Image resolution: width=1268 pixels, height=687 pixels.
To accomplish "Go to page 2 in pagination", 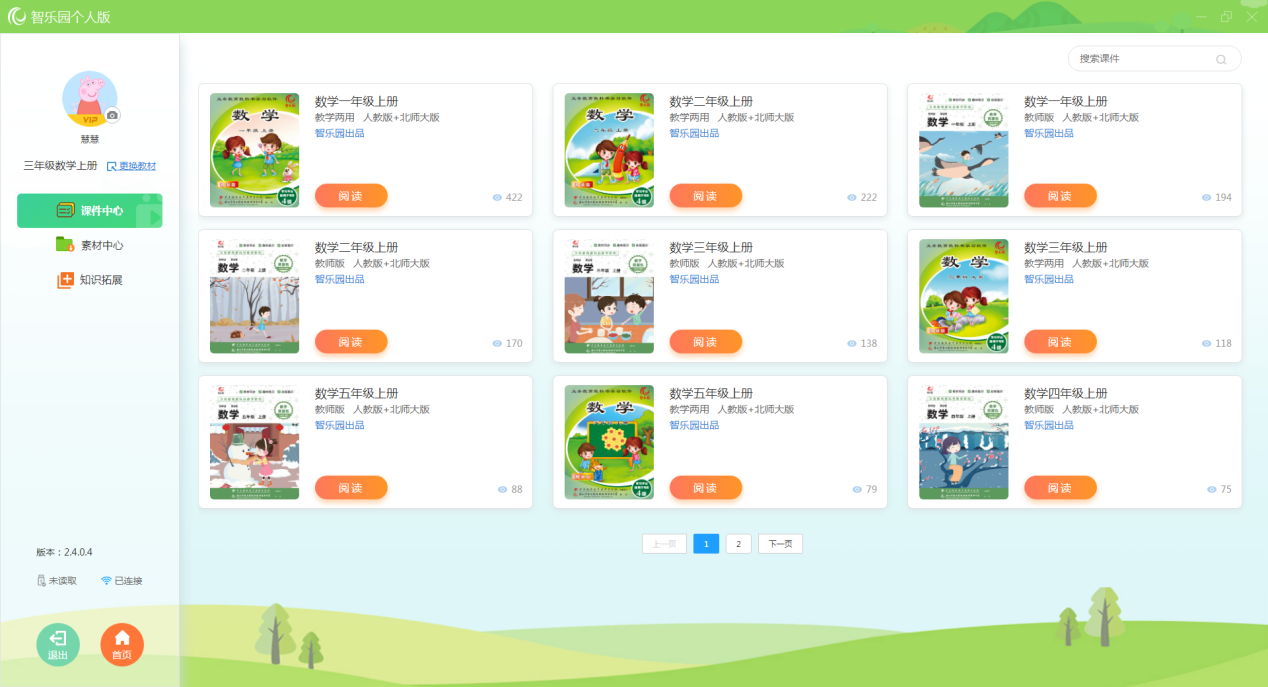I will 738,544.
